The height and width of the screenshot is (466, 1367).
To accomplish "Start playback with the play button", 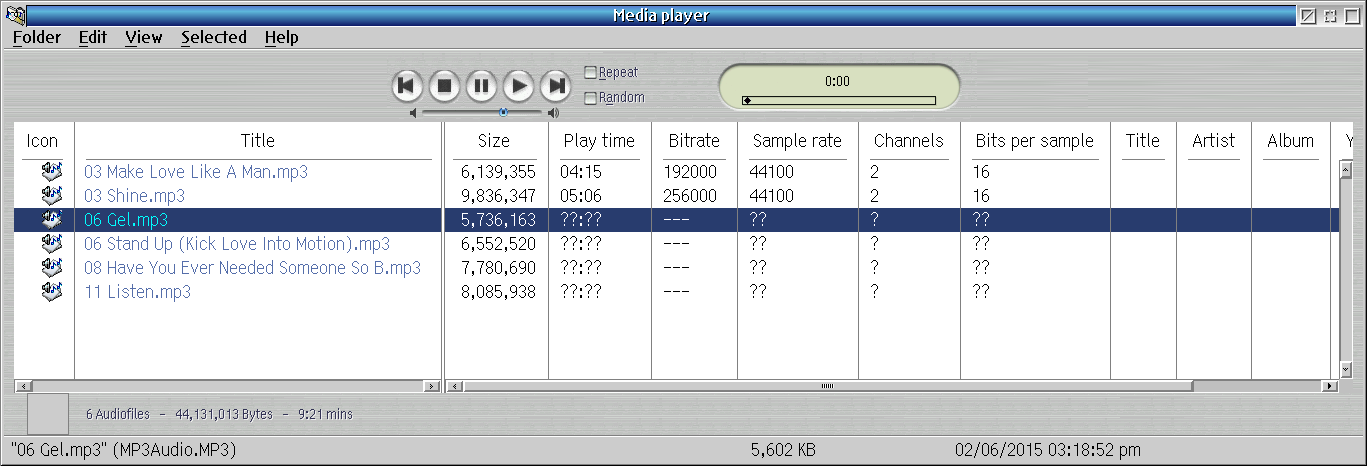I will 518,85.
